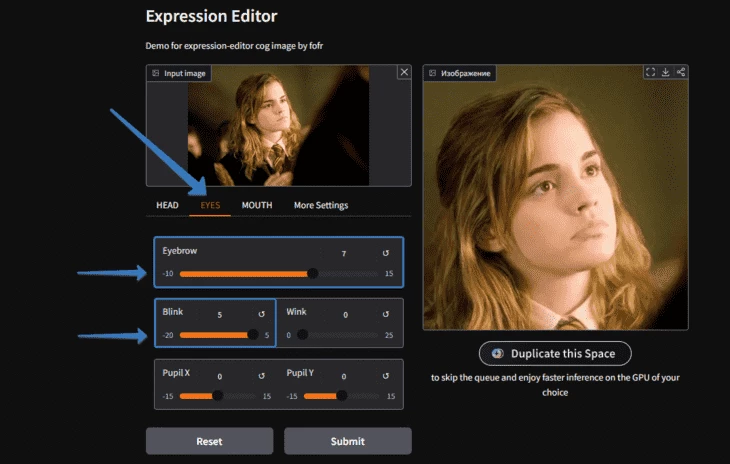
Task: Click Duplicate this Space button
Action: tap(555, 354)
